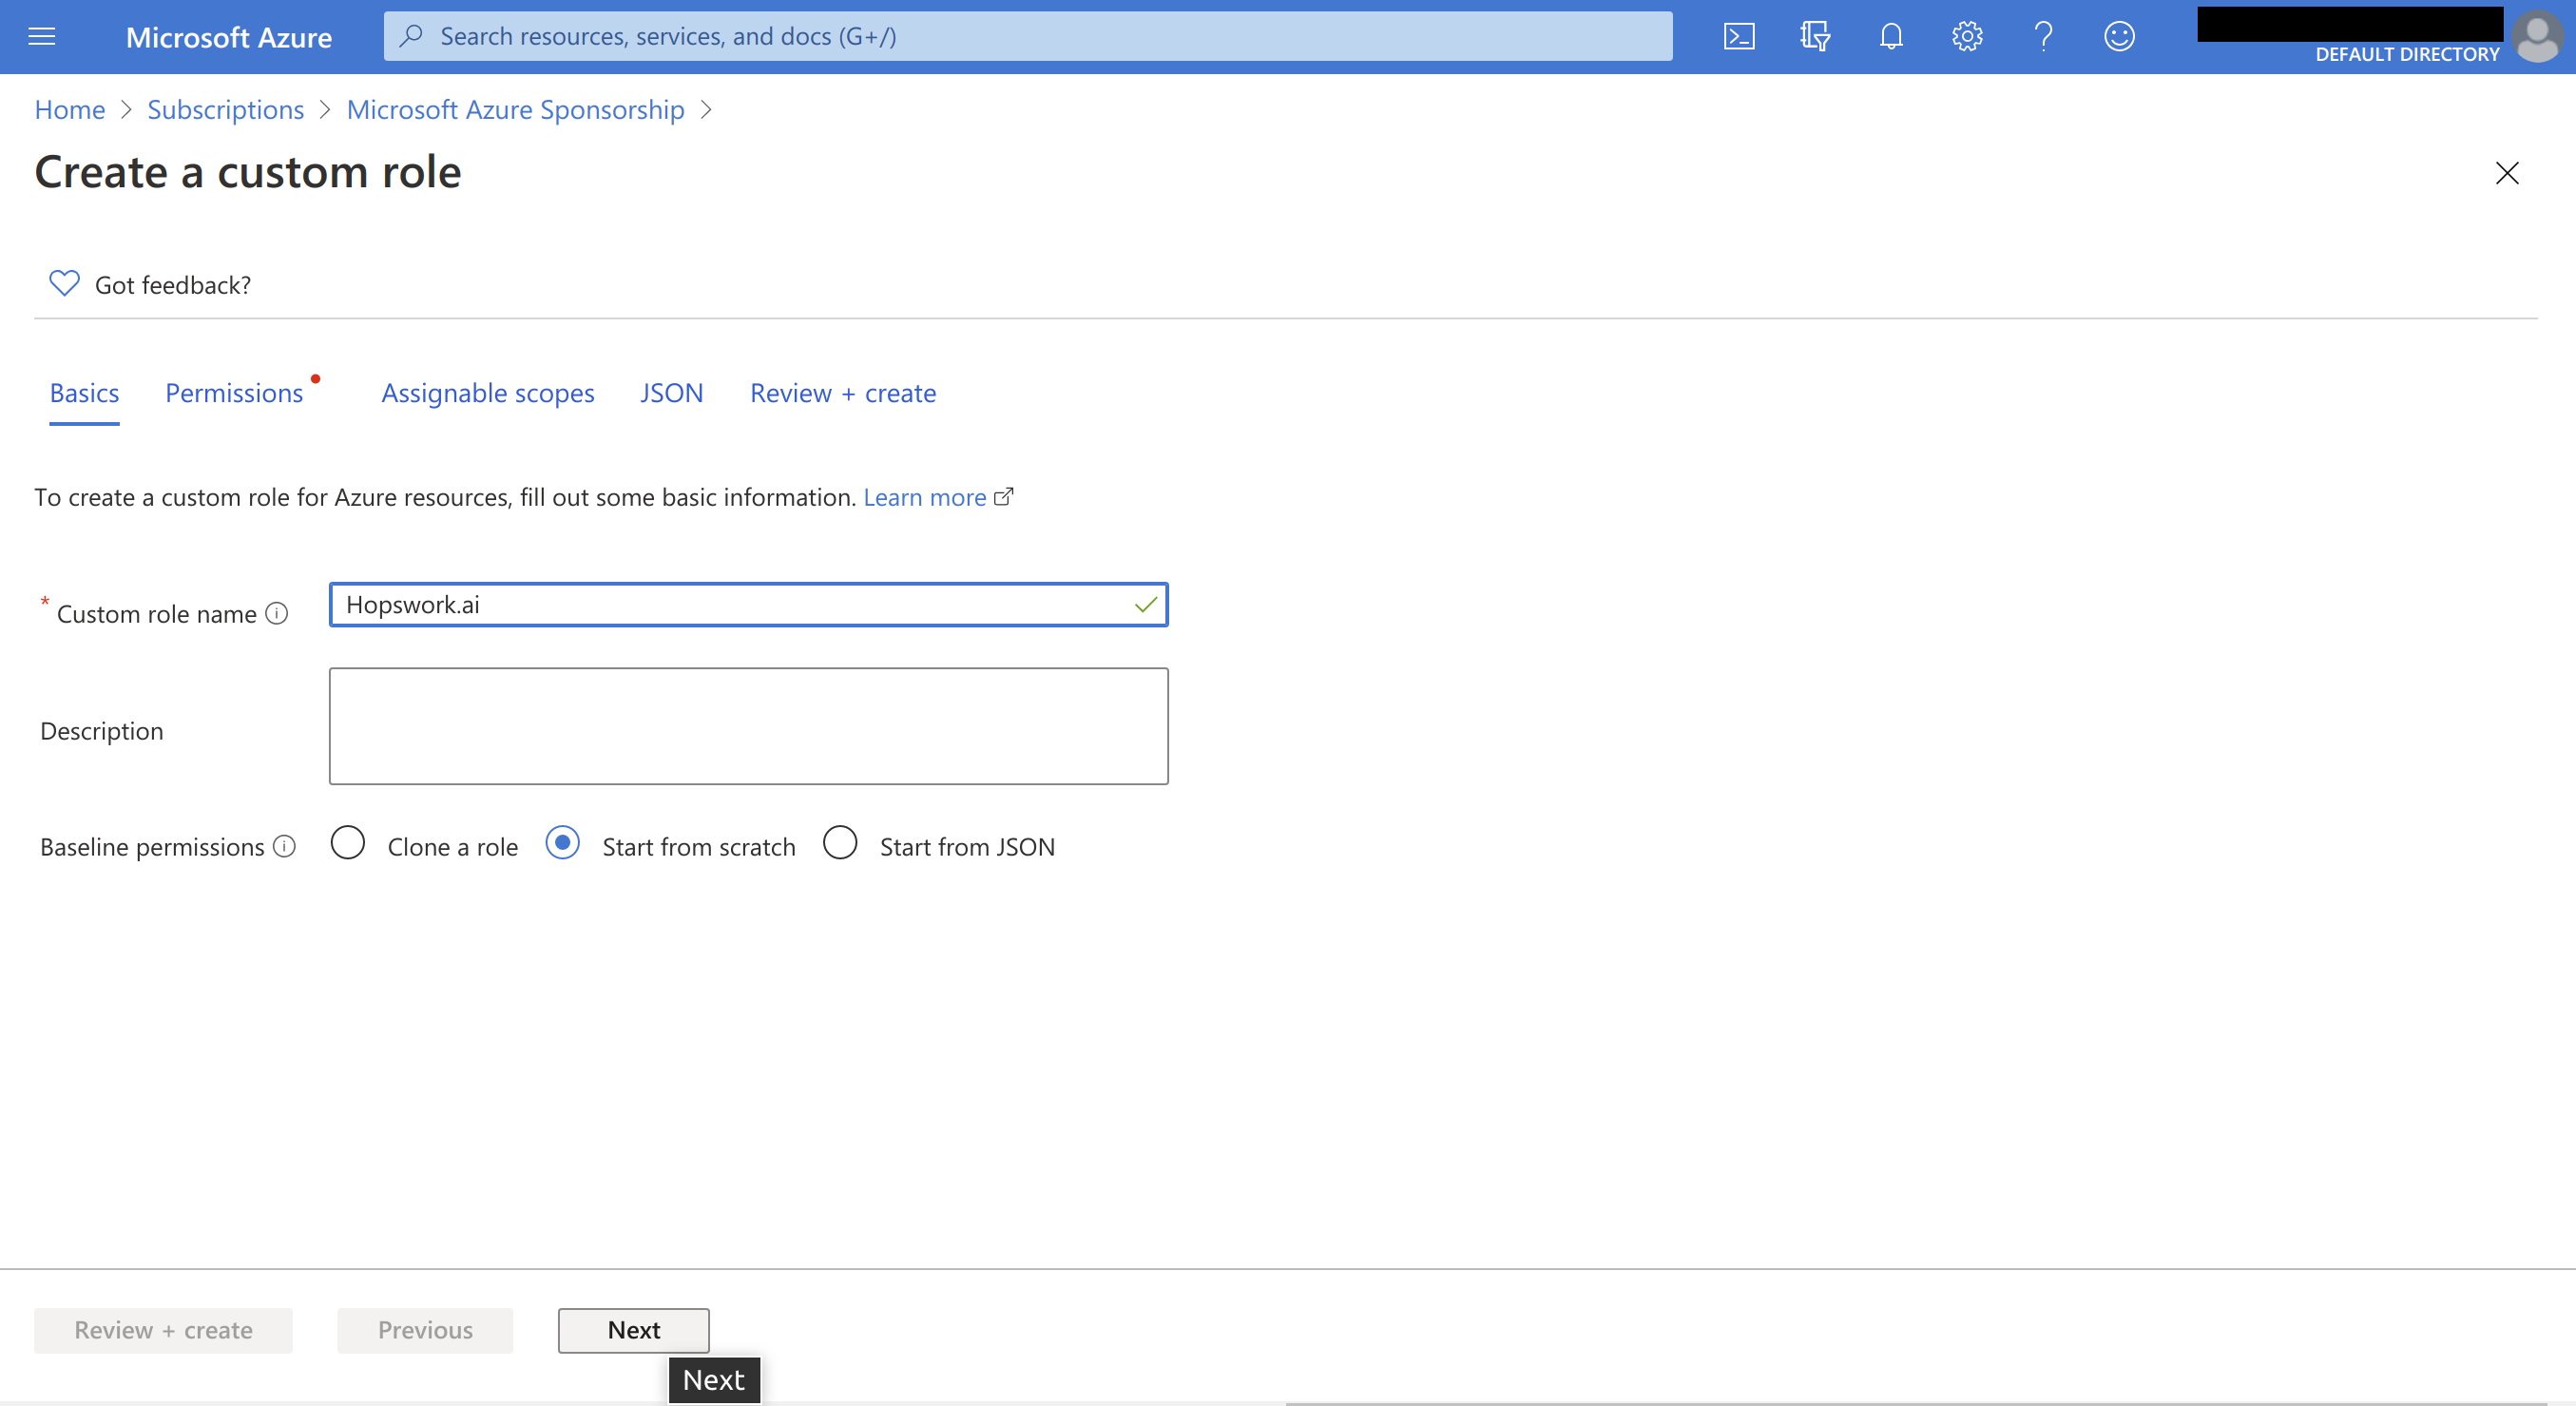The width and height of the screenshot is (2576, 1406).
Task: Click into the Description text box
Action: point(748,725)
